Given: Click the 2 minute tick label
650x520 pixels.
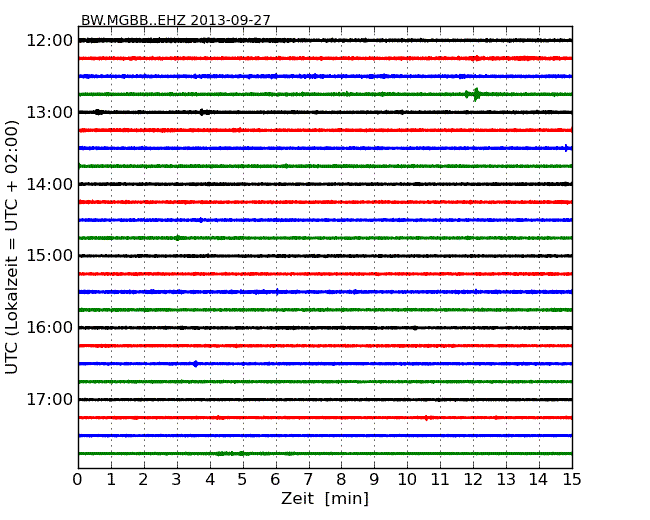Looking at the screenshot, I should click(144, 480).
